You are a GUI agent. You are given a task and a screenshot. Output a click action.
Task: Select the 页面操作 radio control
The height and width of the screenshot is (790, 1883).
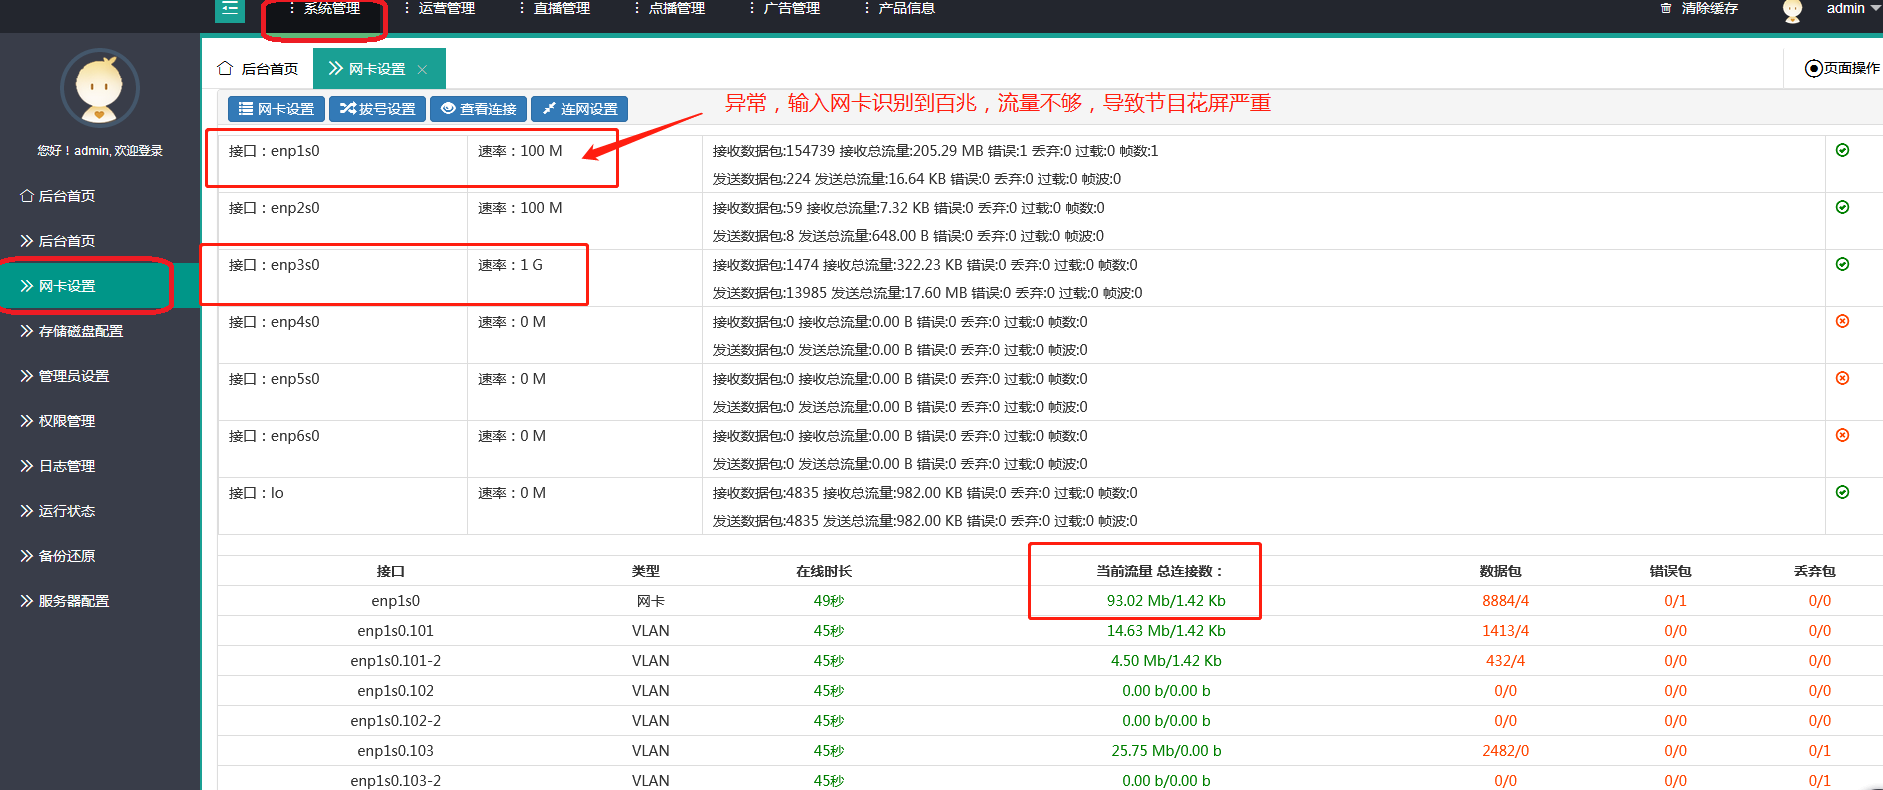click(x=1813, y=68)
